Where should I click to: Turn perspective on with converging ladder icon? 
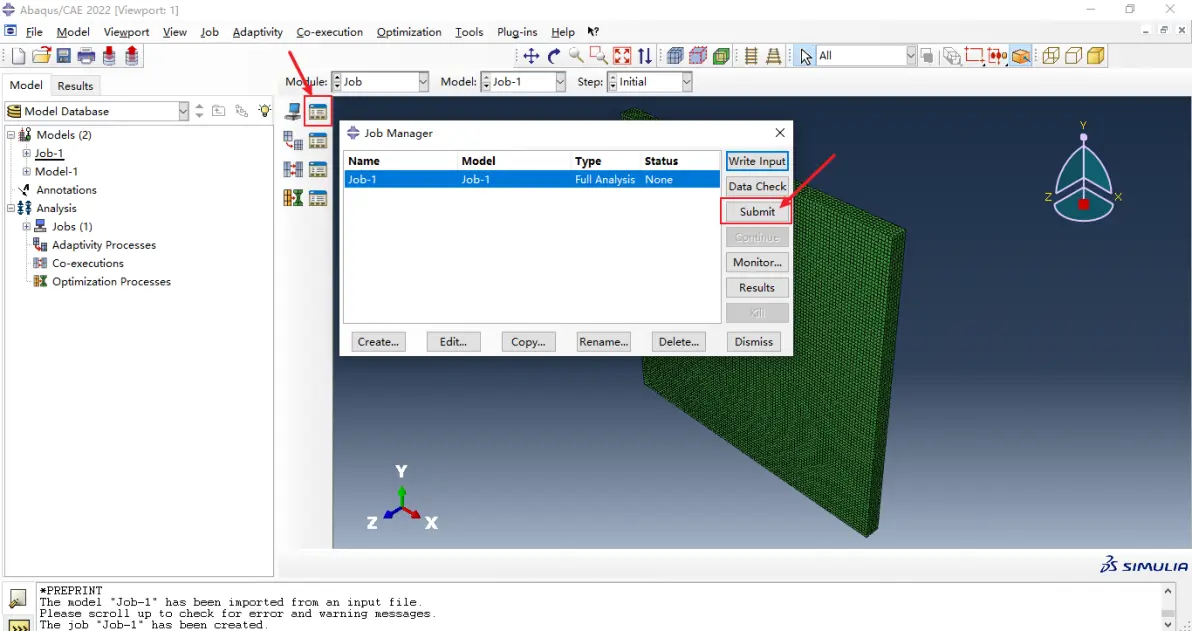(774, 55)
